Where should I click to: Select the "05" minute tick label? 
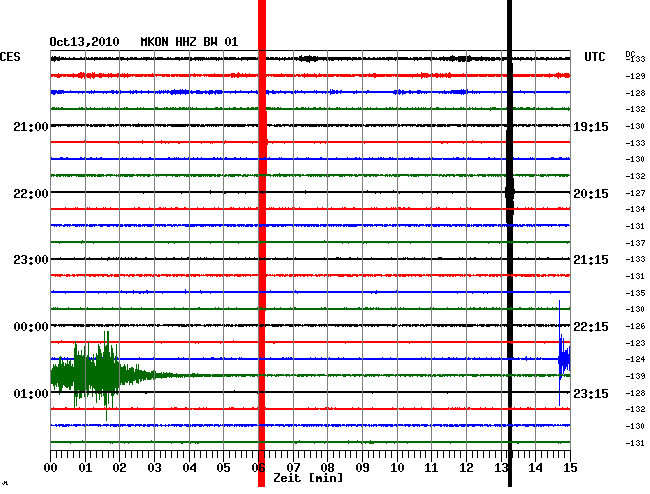coord(223,468)
